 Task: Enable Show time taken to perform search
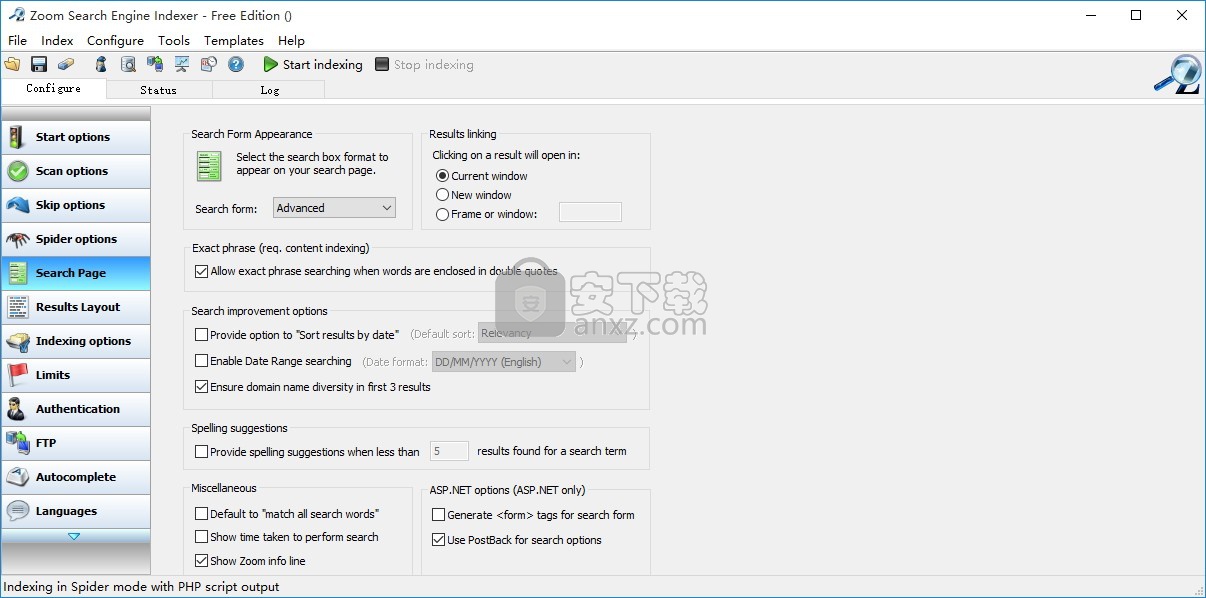[202, 537]
